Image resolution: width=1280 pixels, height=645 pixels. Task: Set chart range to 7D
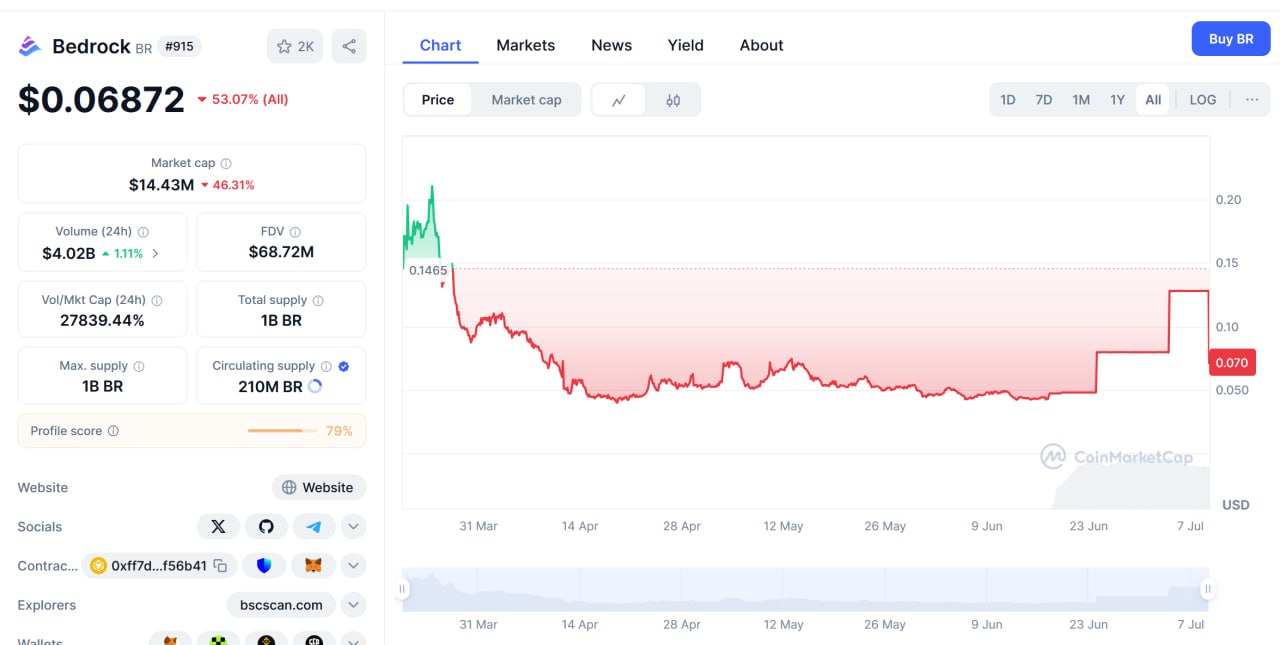point(1043,100)
